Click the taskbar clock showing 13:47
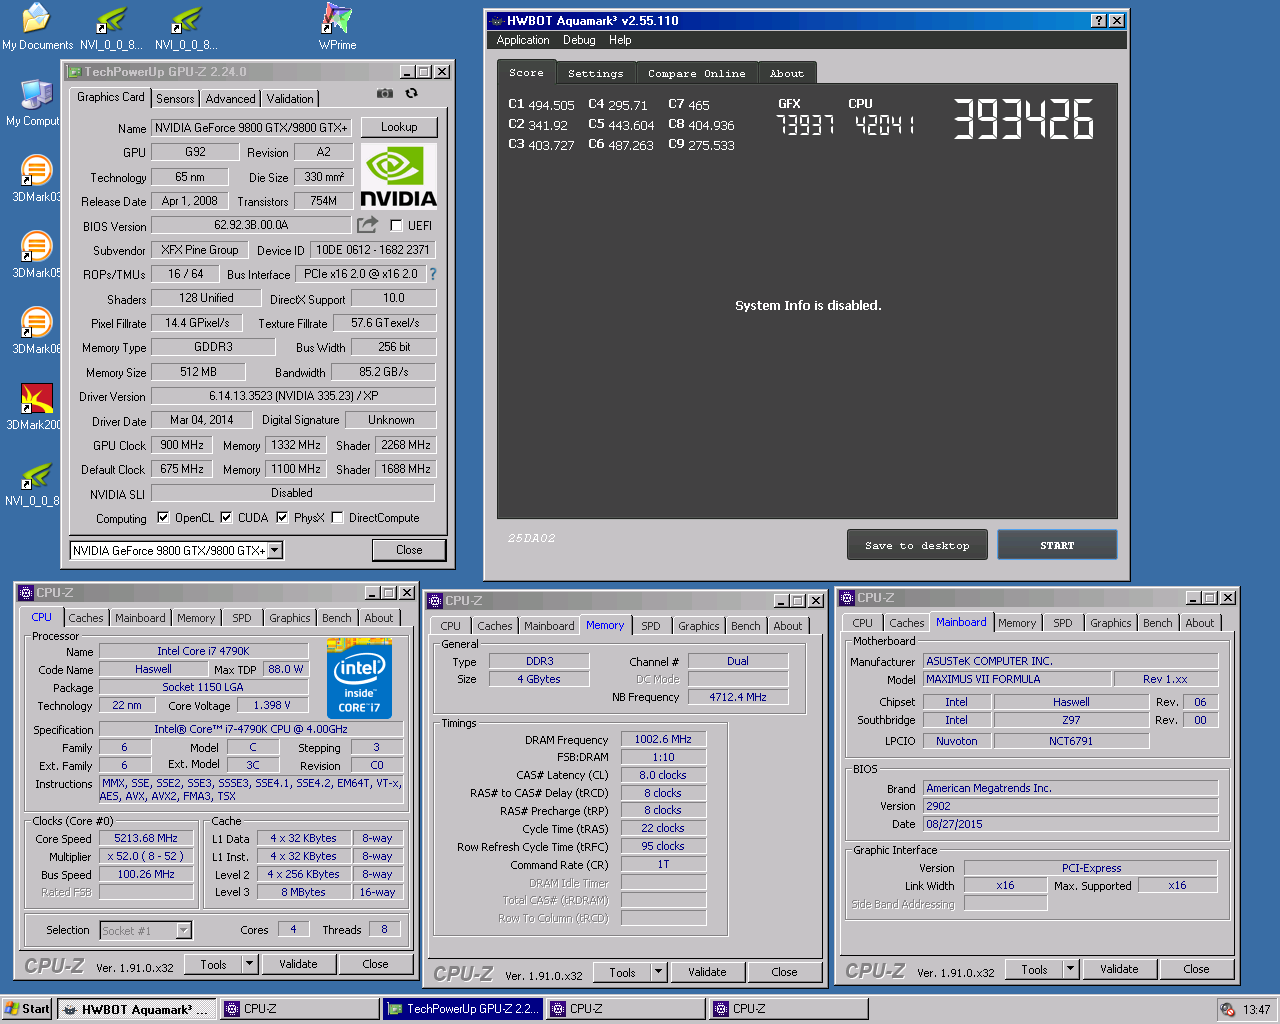This screenshot has height=1024, width=1280. pos(1256,1010)
